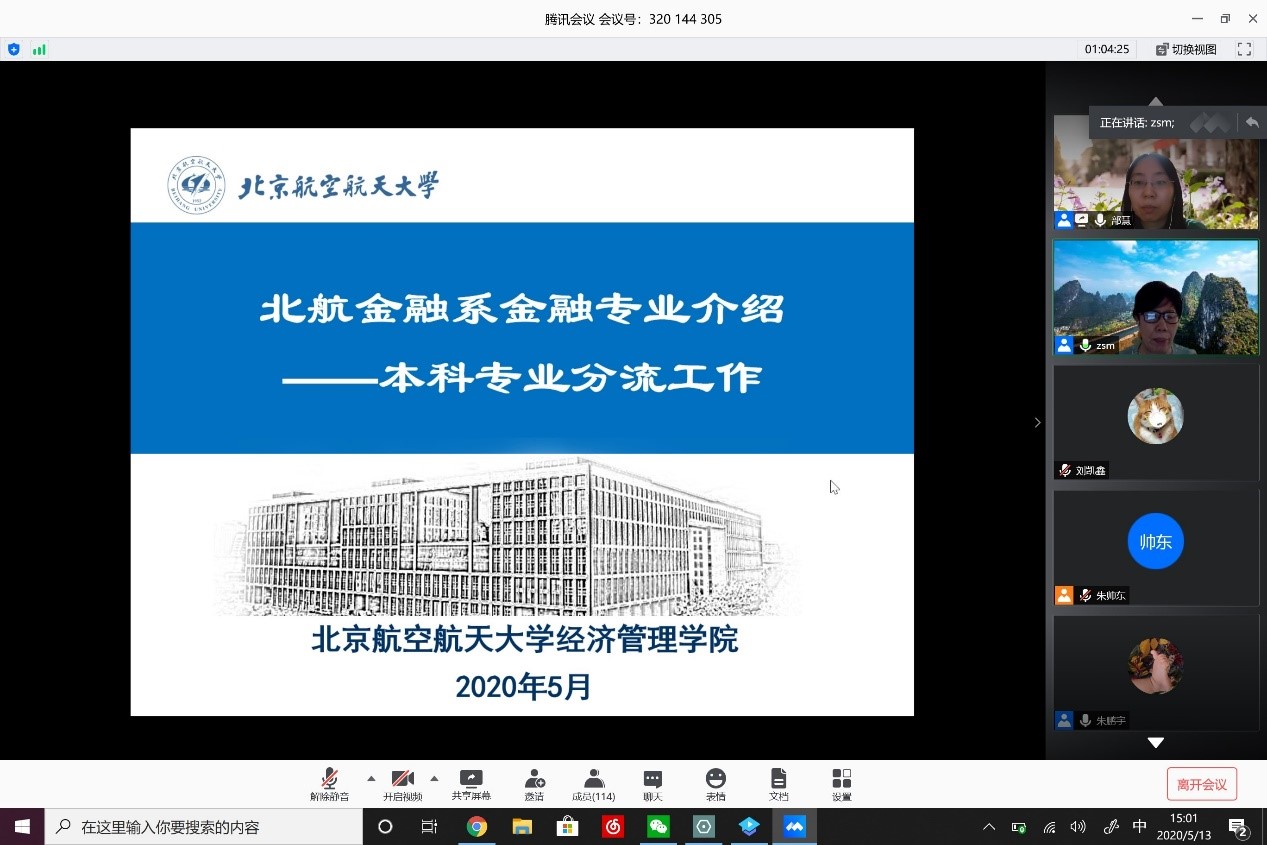
Task: Expand audio options arrow beside 解除静音
Action: tap(371, 778)
